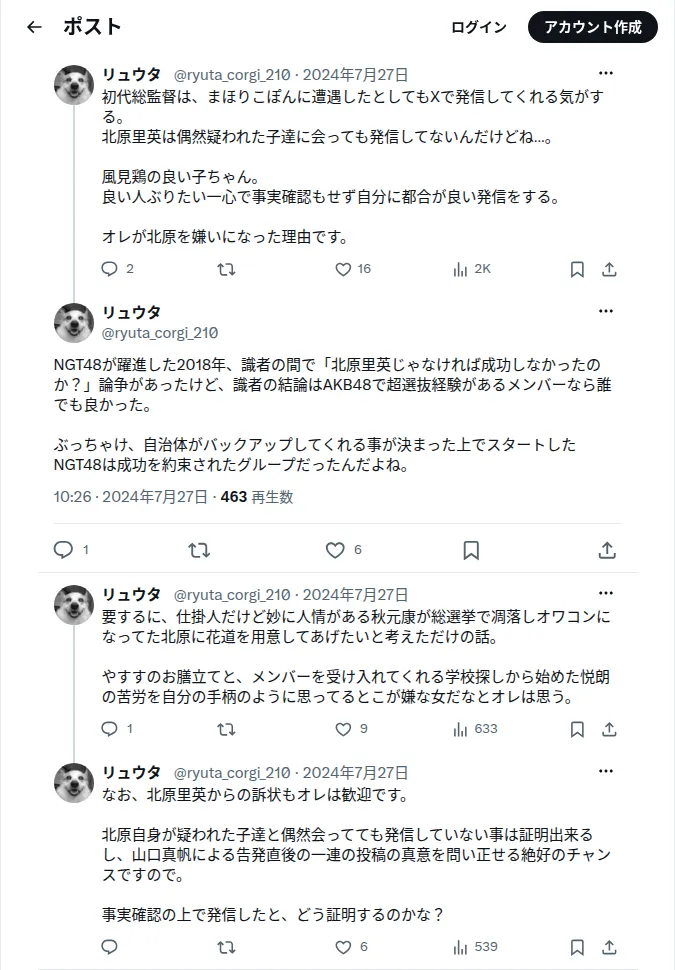Viewport: 675px width, 970px height.
Task: Open the 10:26 · 2024年7月27日 timestamp link
Action: pyautogui.click(x=131, y=497)
